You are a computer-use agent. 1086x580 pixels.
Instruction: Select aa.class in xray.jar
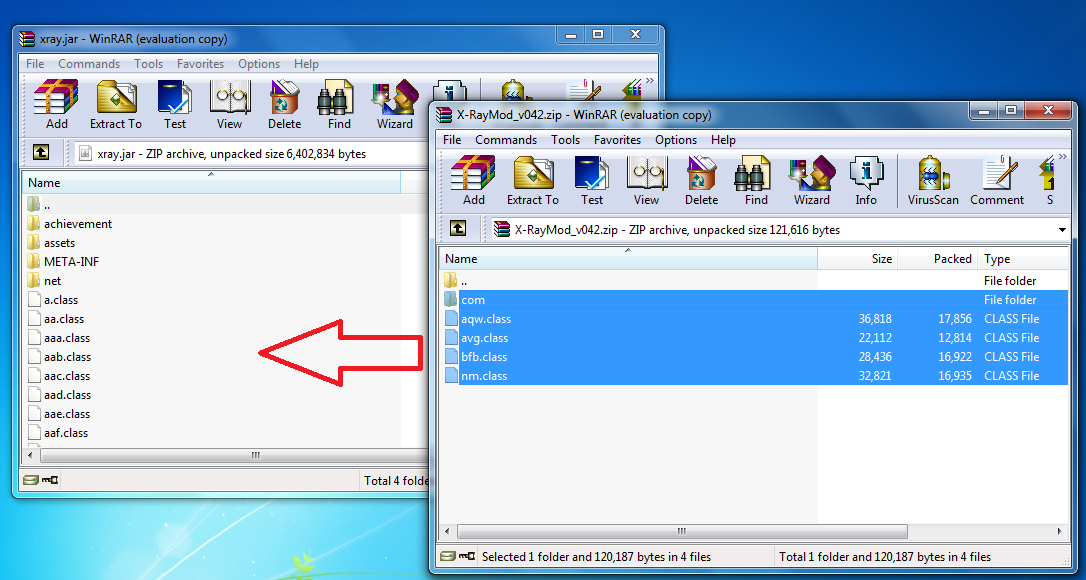[x=64, y=319]
